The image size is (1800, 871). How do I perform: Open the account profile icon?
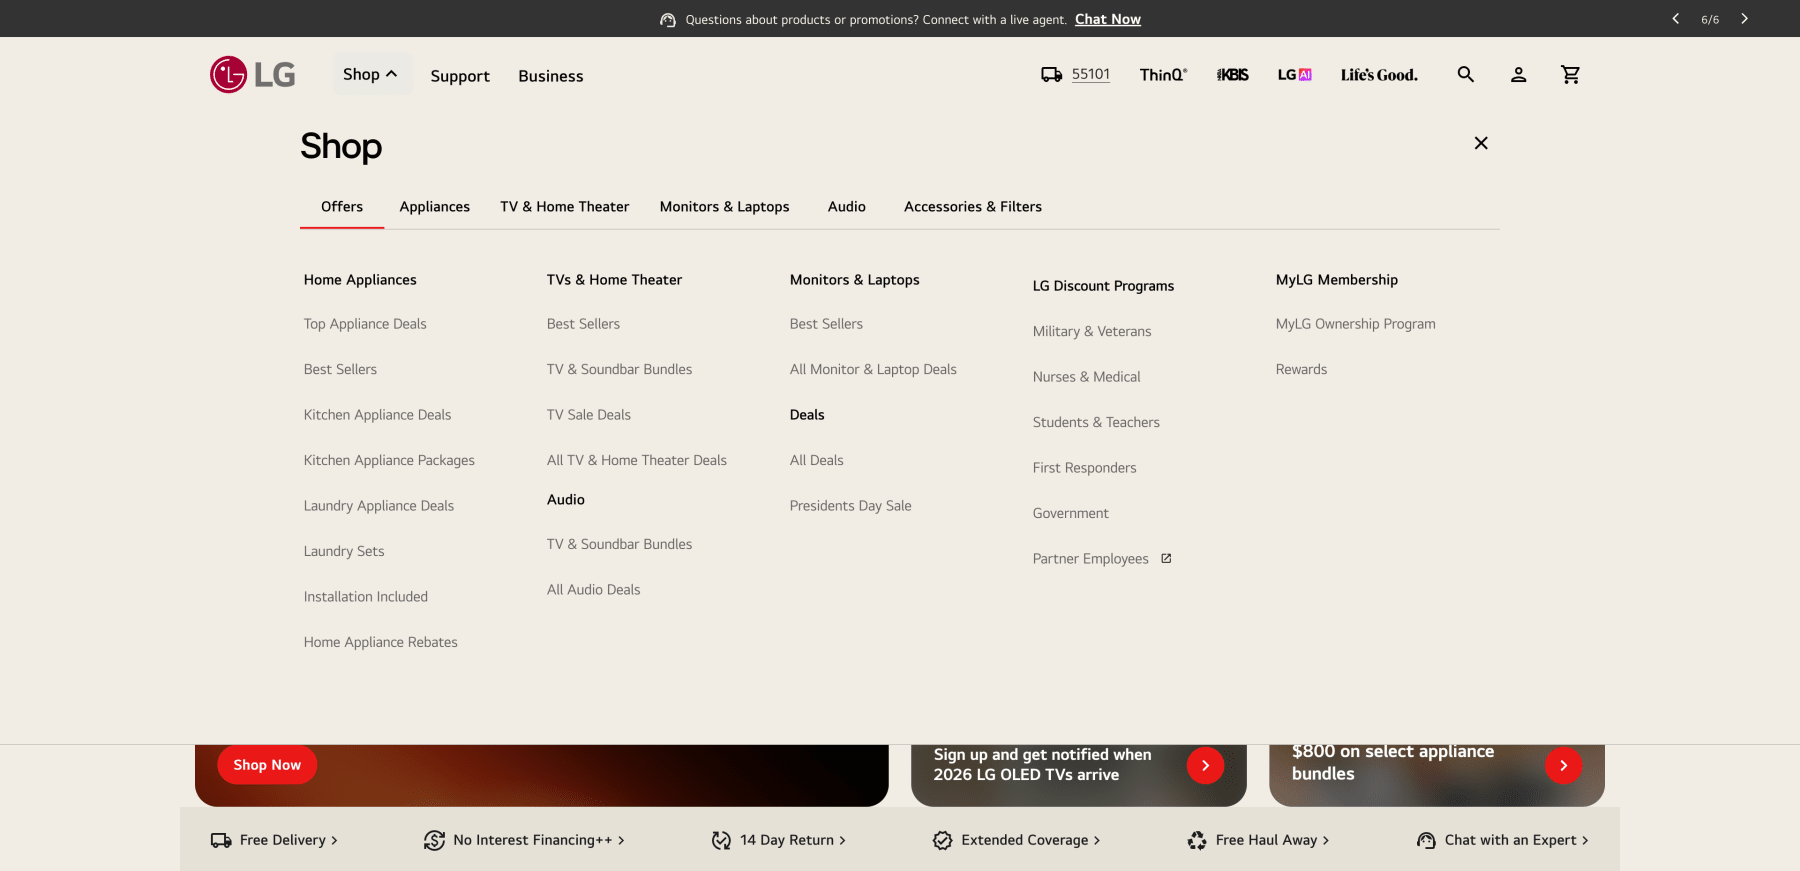1518,75
